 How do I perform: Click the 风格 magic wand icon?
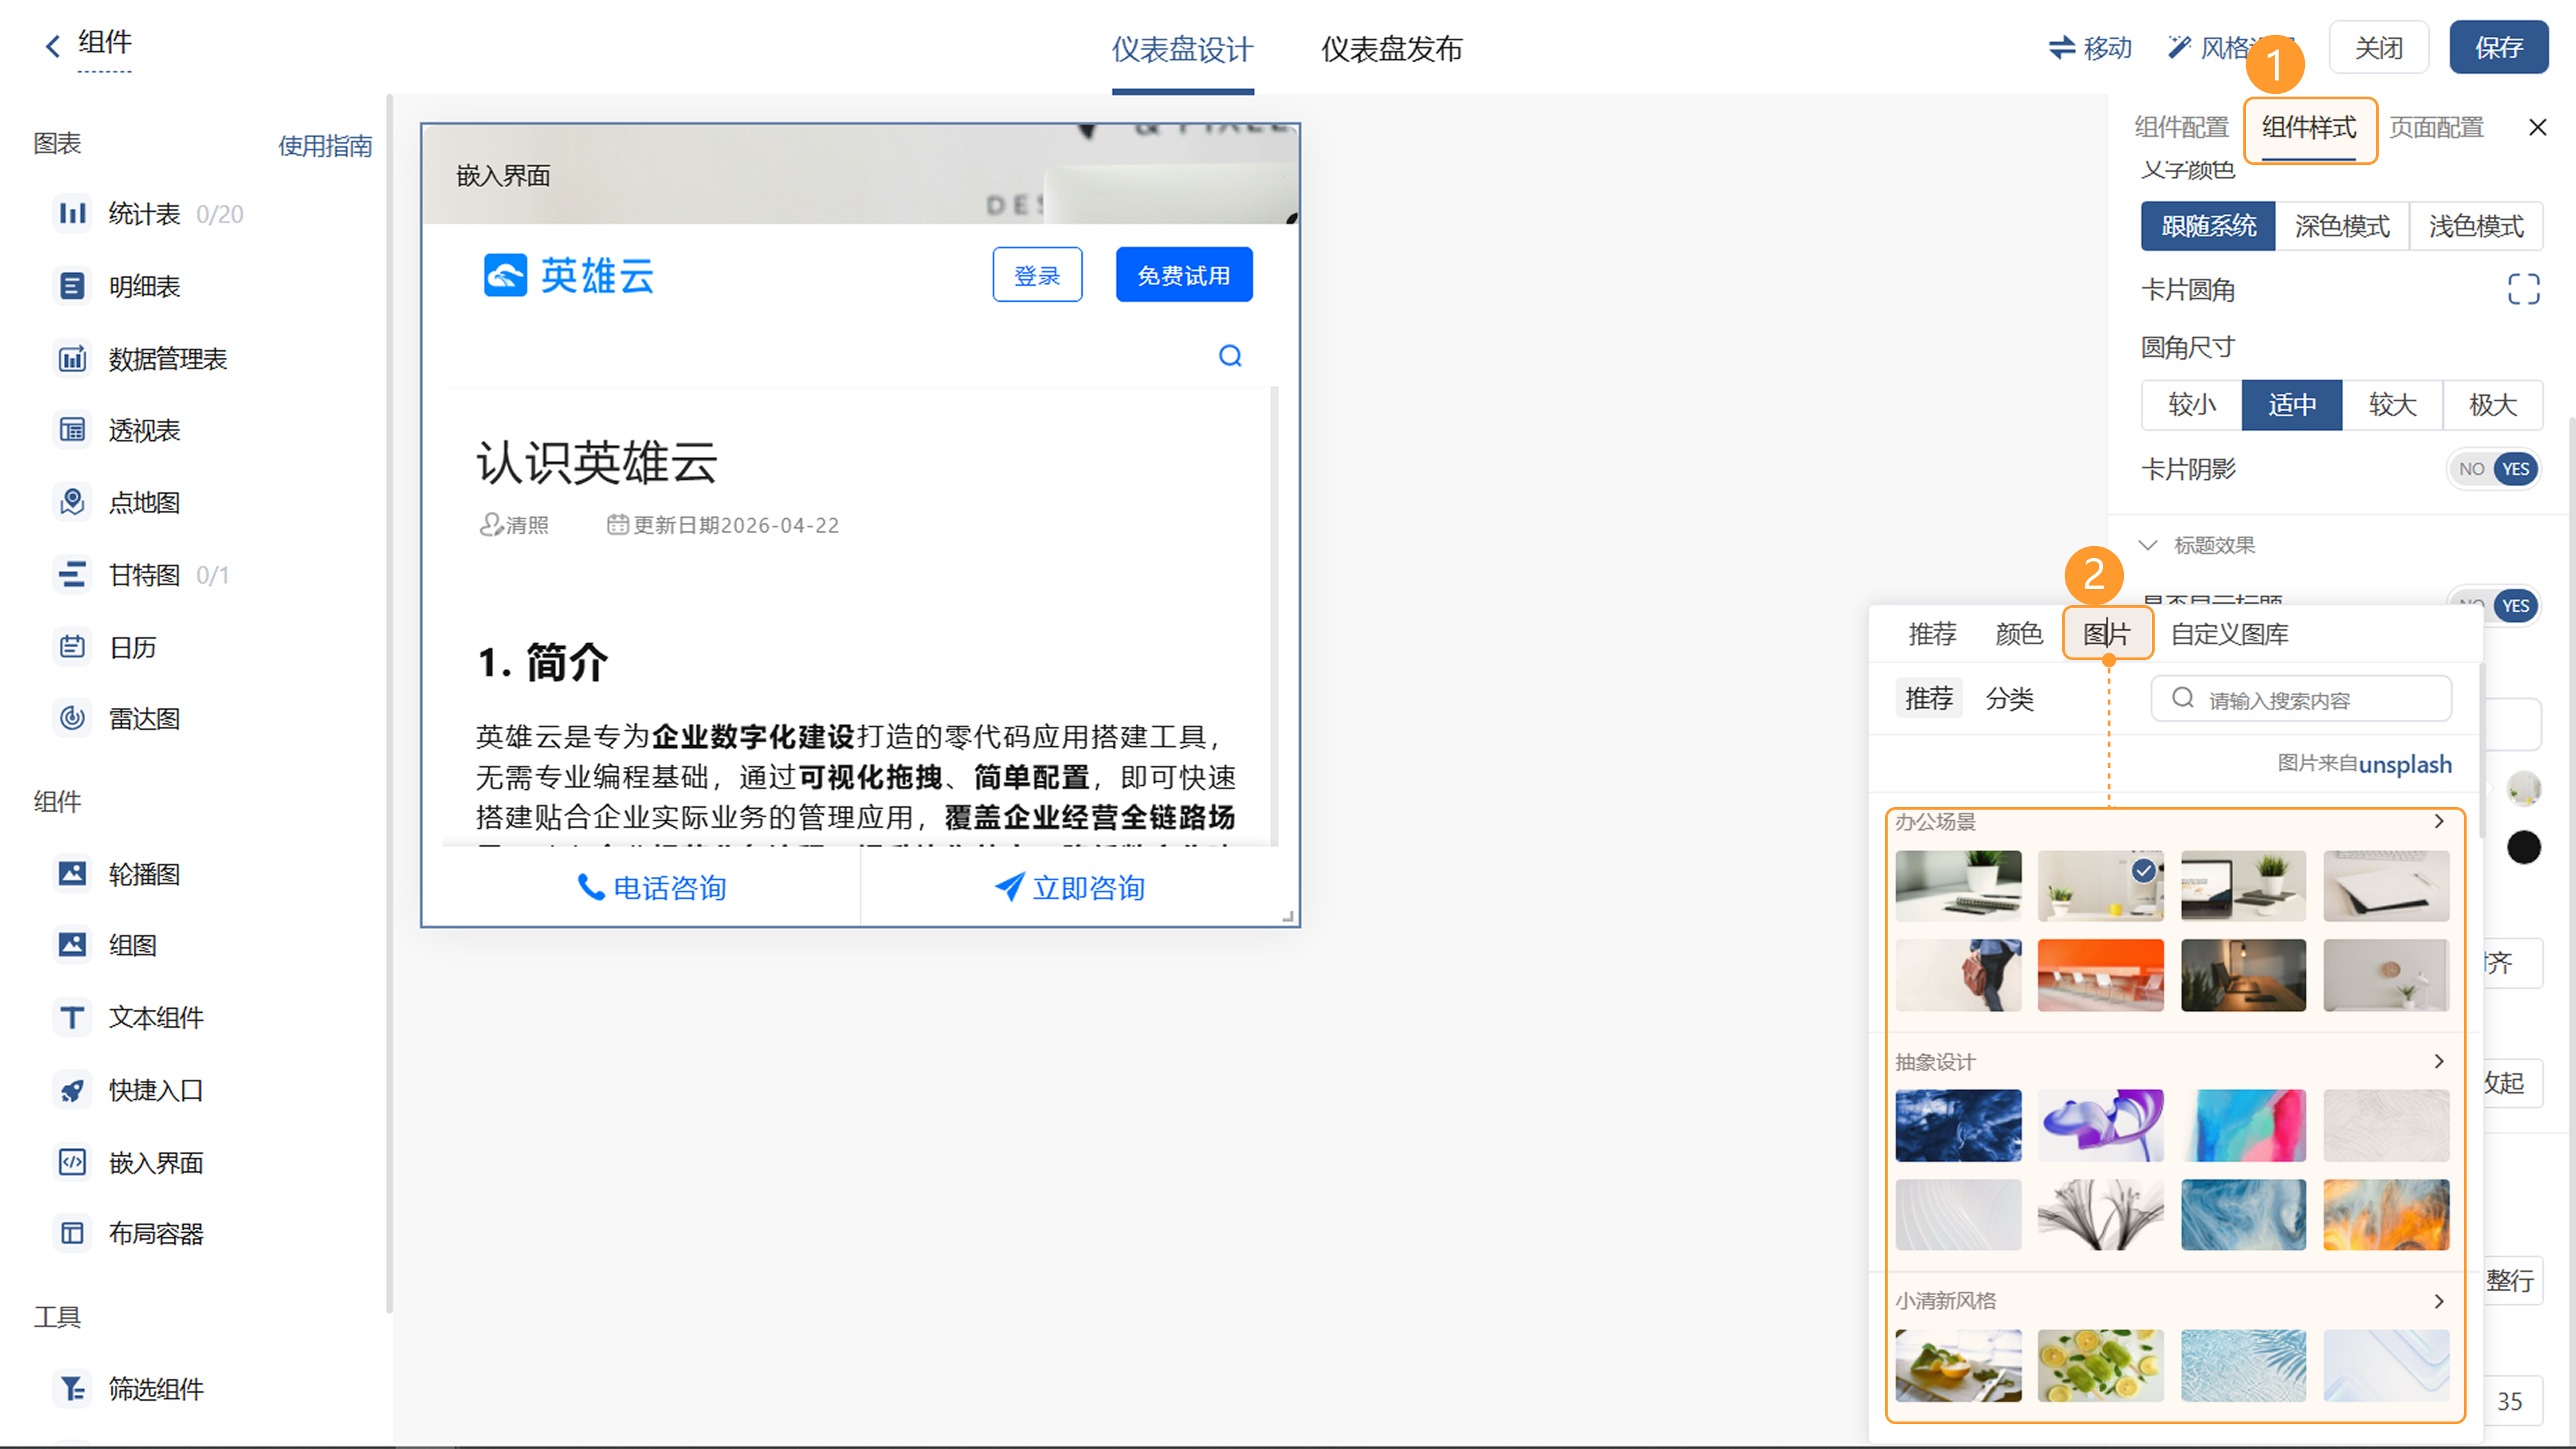(x=2179, y=47)
